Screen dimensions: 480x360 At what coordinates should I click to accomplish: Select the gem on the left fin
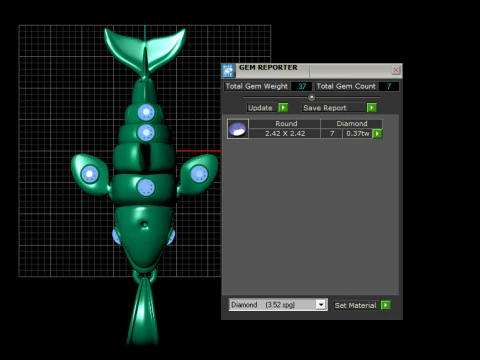(90, 174)
